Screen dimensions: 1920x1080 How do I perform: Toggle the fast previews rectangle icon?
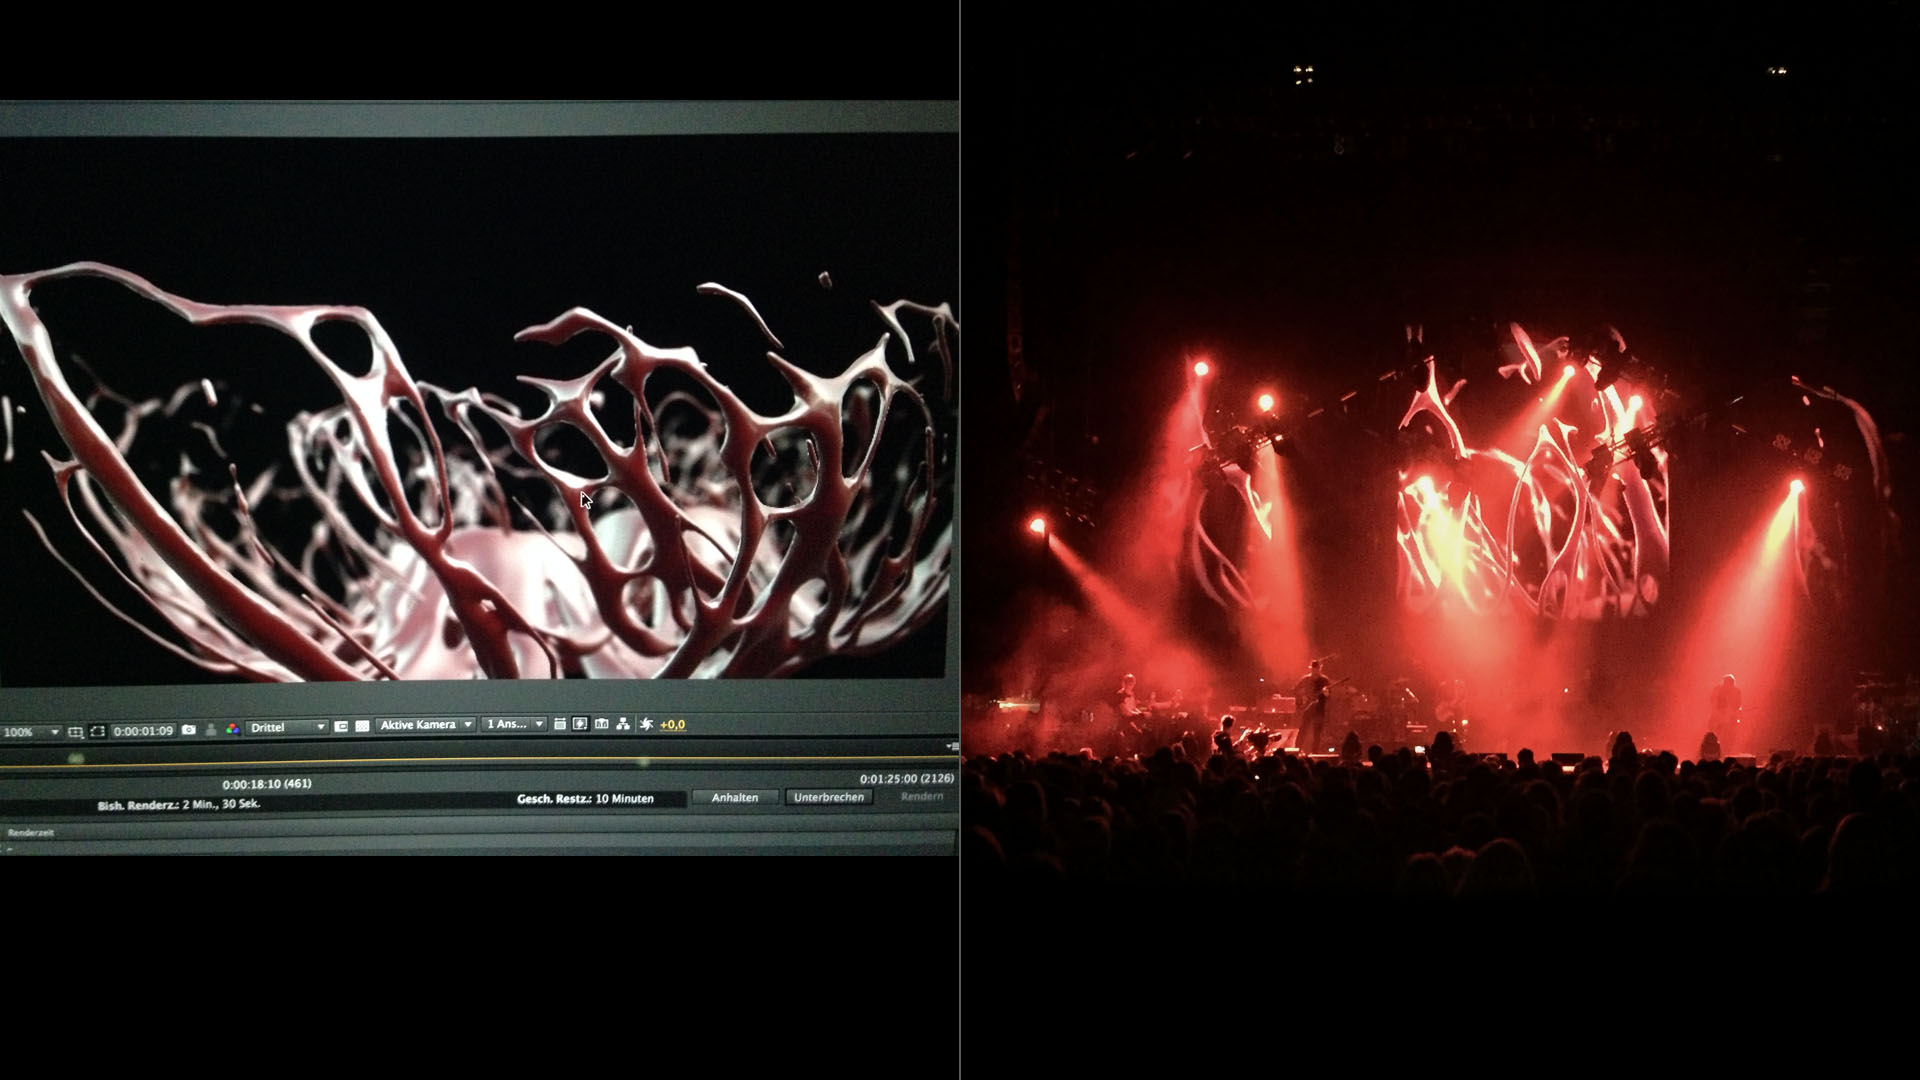pyautogui.click(x=341, y=726)
